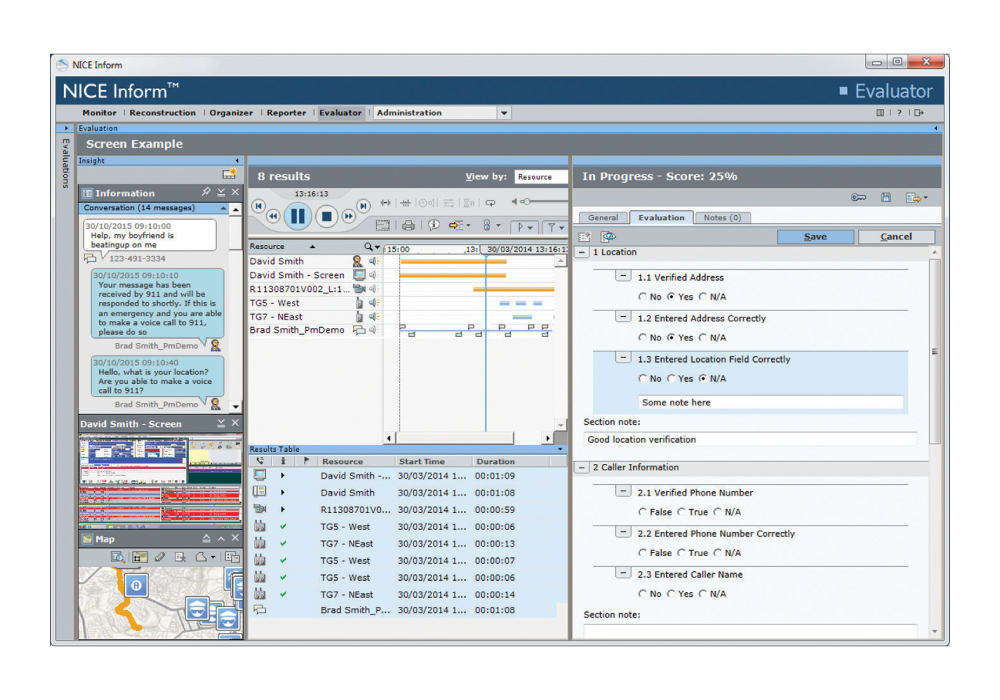Pause the audio playback
This screenshot has height=700, width=1000.
pyautogui.click(x=297, y=216)
